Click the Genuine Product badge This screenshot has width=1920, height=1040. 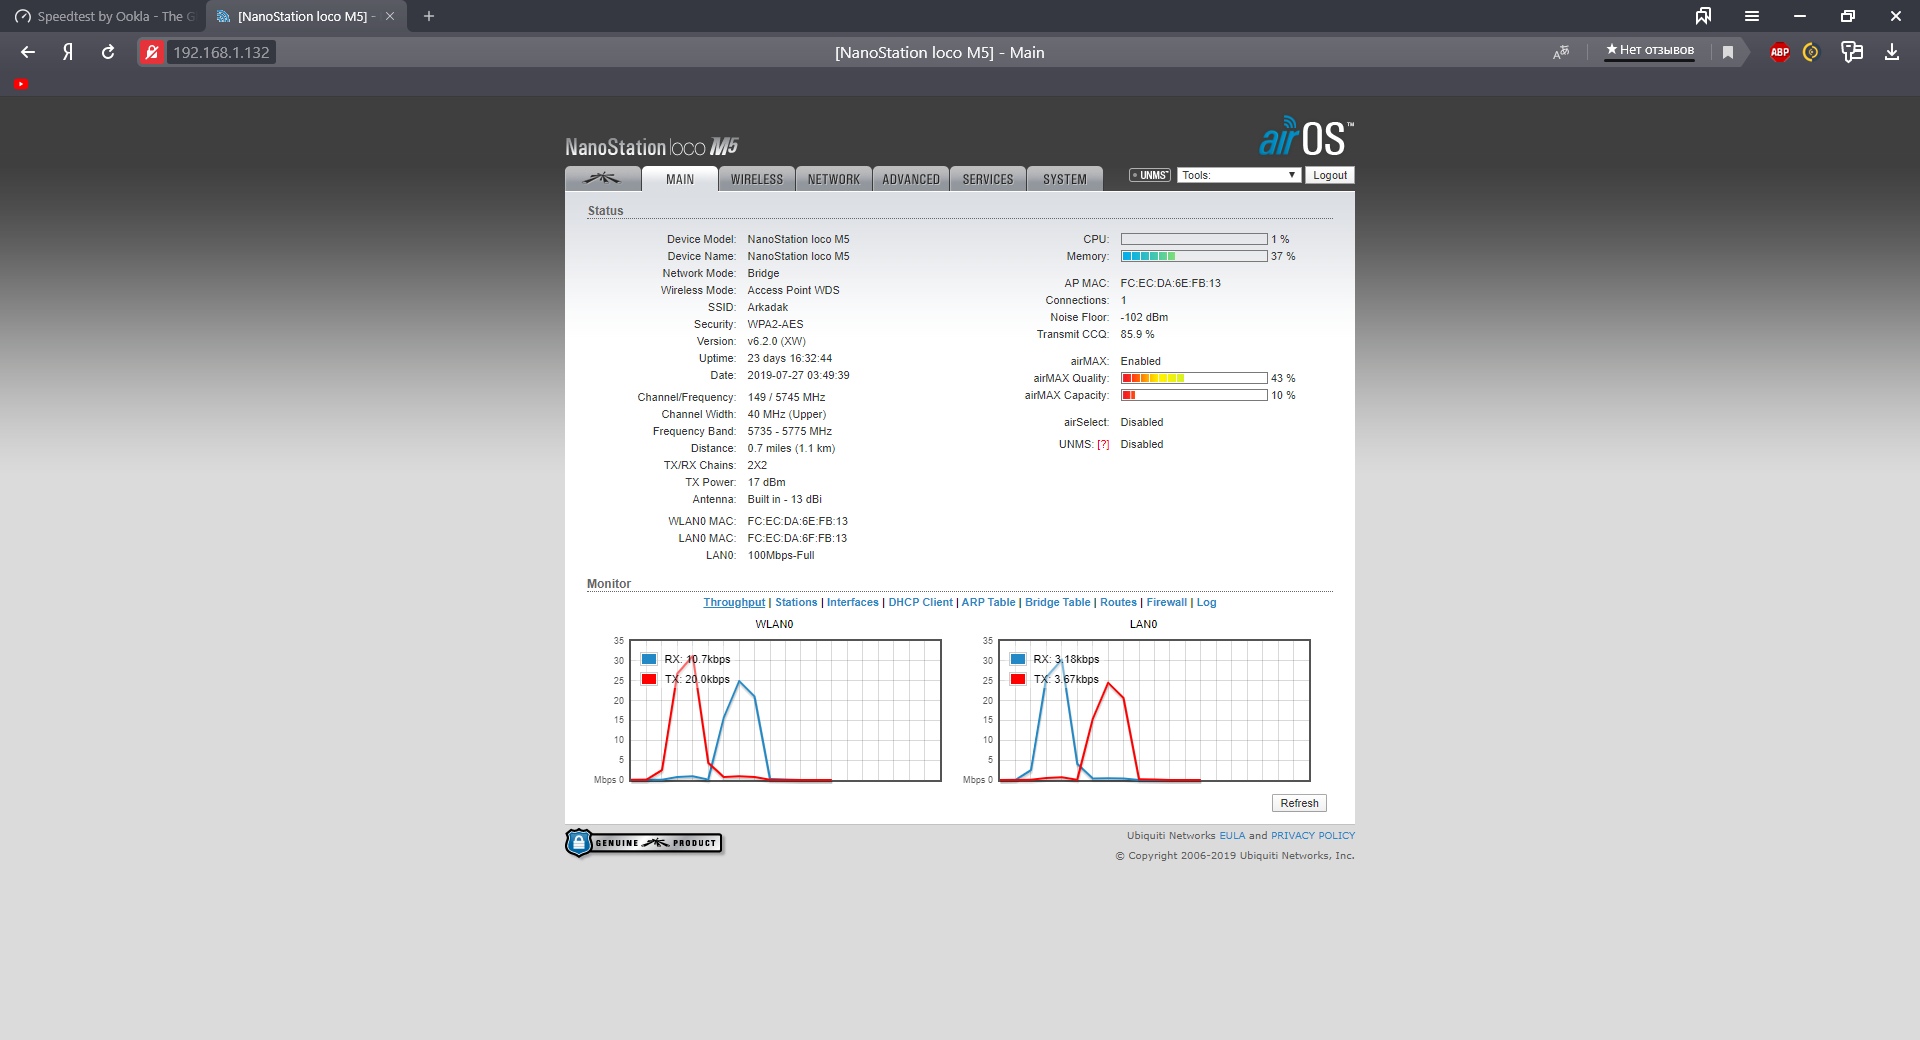pyautogui.click(x=644, y=843)
